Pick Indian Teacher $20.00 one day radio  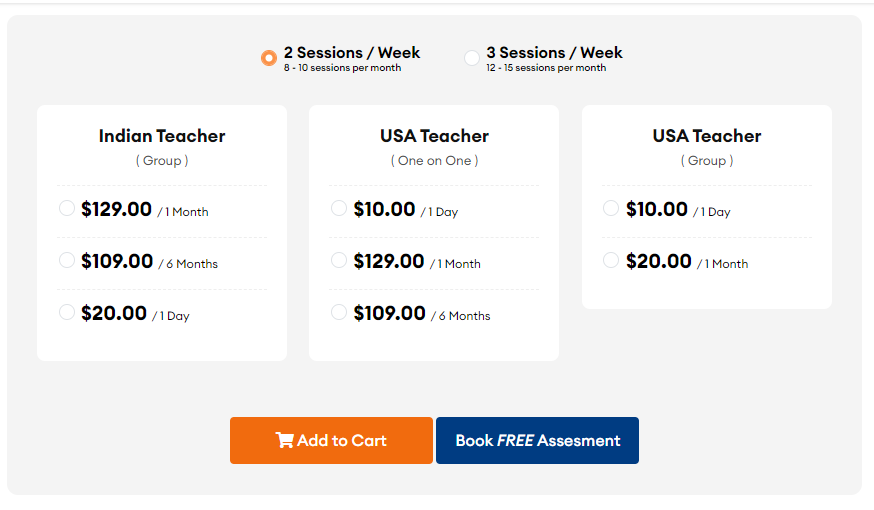pyautogui.click(x=67, y=312)
